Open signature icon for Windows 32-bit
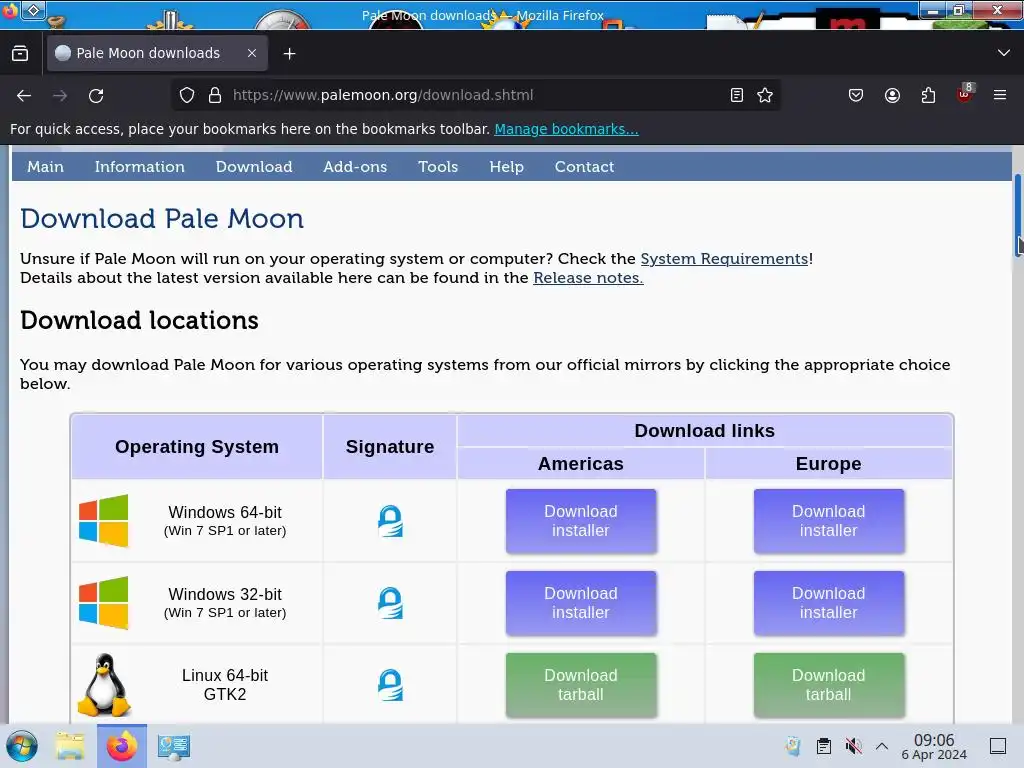 point(390,603)
